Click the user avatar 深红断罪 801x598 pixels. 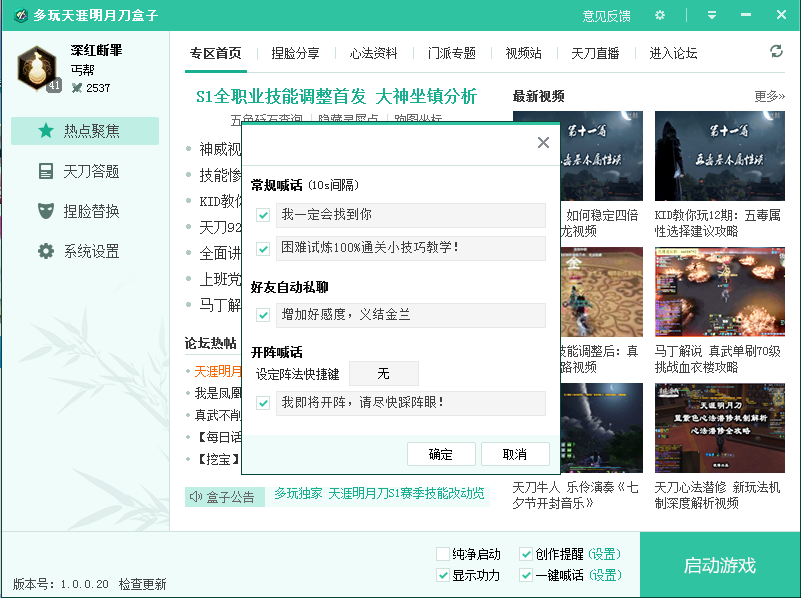(38, 67)
